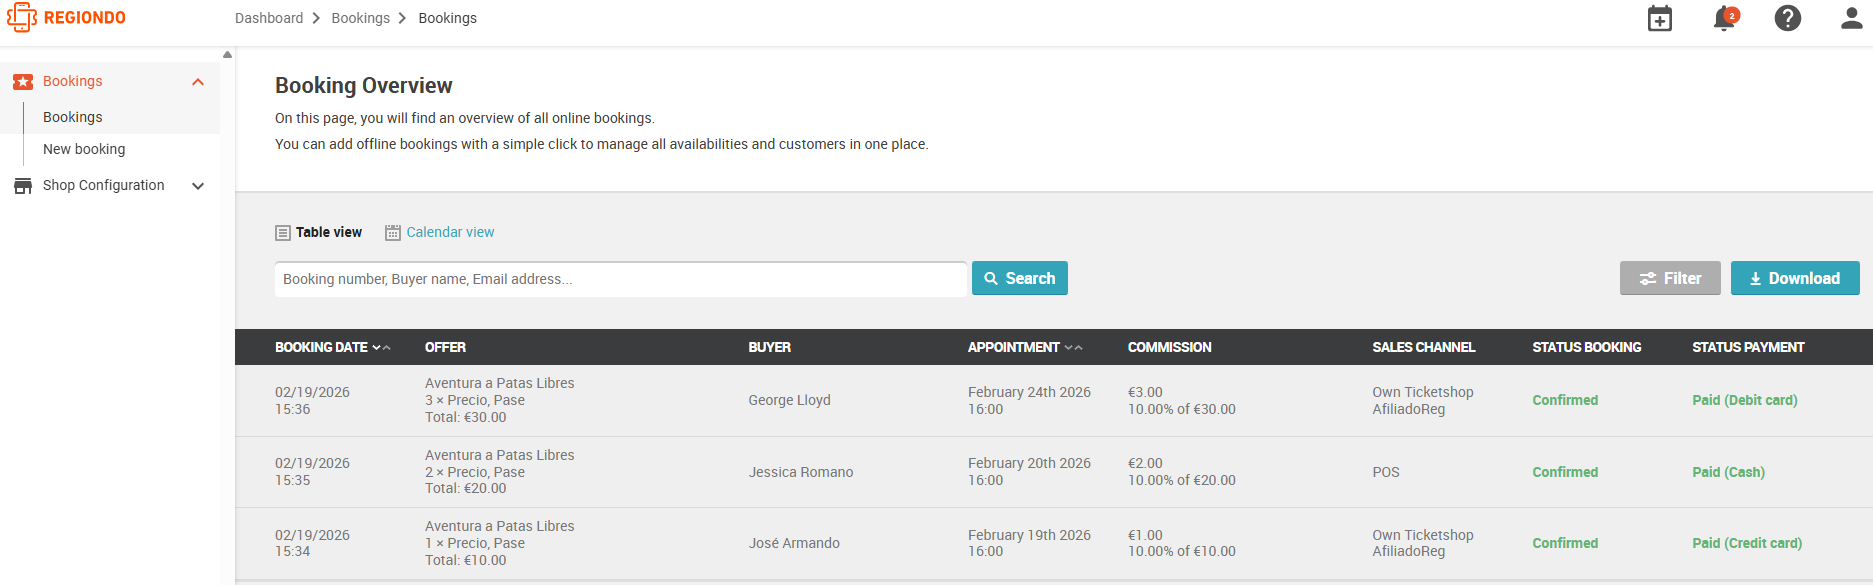Click the sidebar scroll-up arrow

pos(227,54)
